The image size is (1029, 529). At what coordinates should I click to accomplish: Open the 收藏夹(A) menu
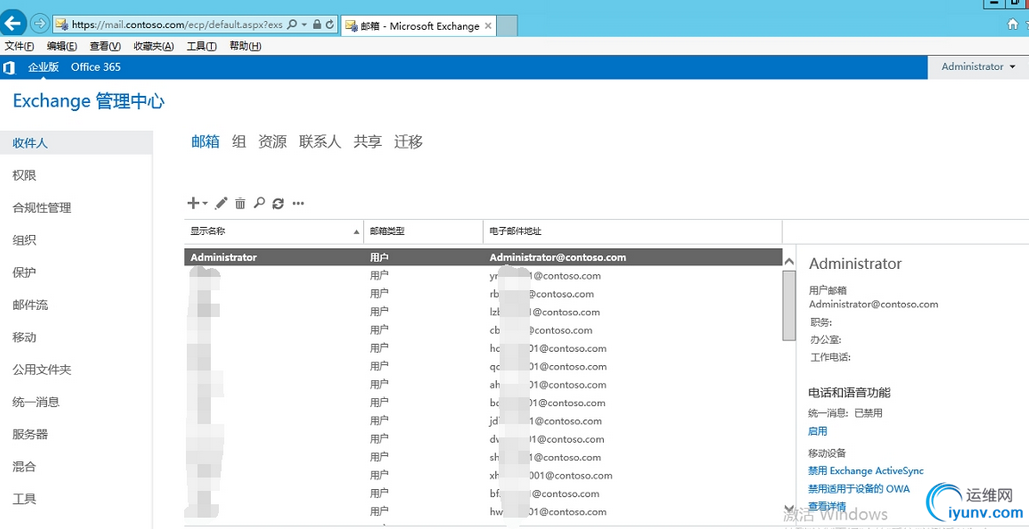(154, 46)
